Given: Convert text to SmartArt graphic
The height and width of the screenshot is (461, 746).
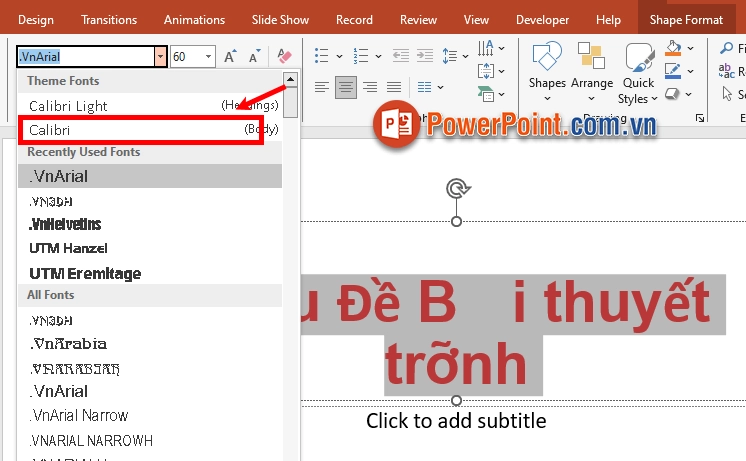Looking at the screenshot, I should coord(486,94).
